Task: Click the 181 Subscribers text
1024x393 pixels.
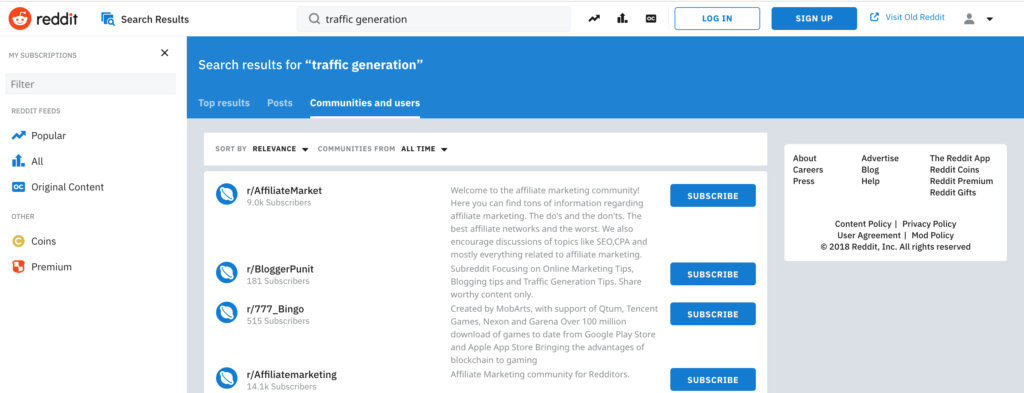Action: tap(278, 281)
